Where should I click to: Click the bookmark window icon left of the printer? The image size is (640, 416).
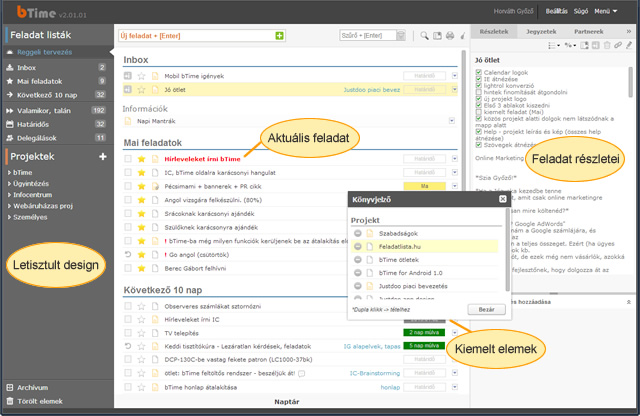pyautogui.click(x=437, y=36)
